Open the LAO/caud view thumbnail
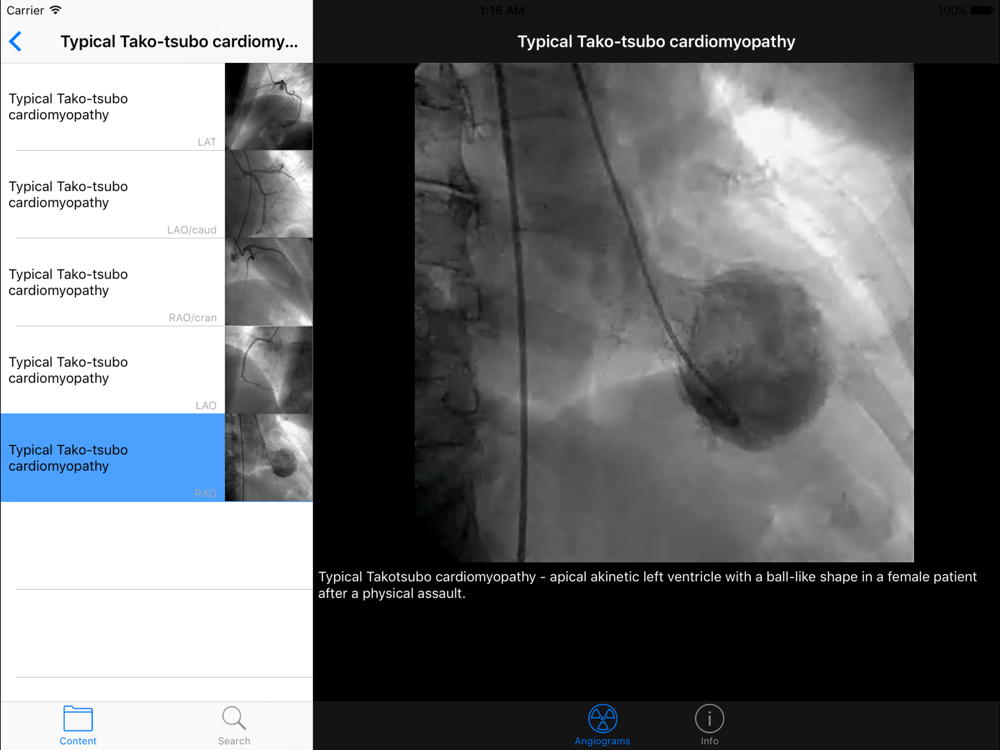Viewport: 1000px width, 750px height. (x=269, y=194)
